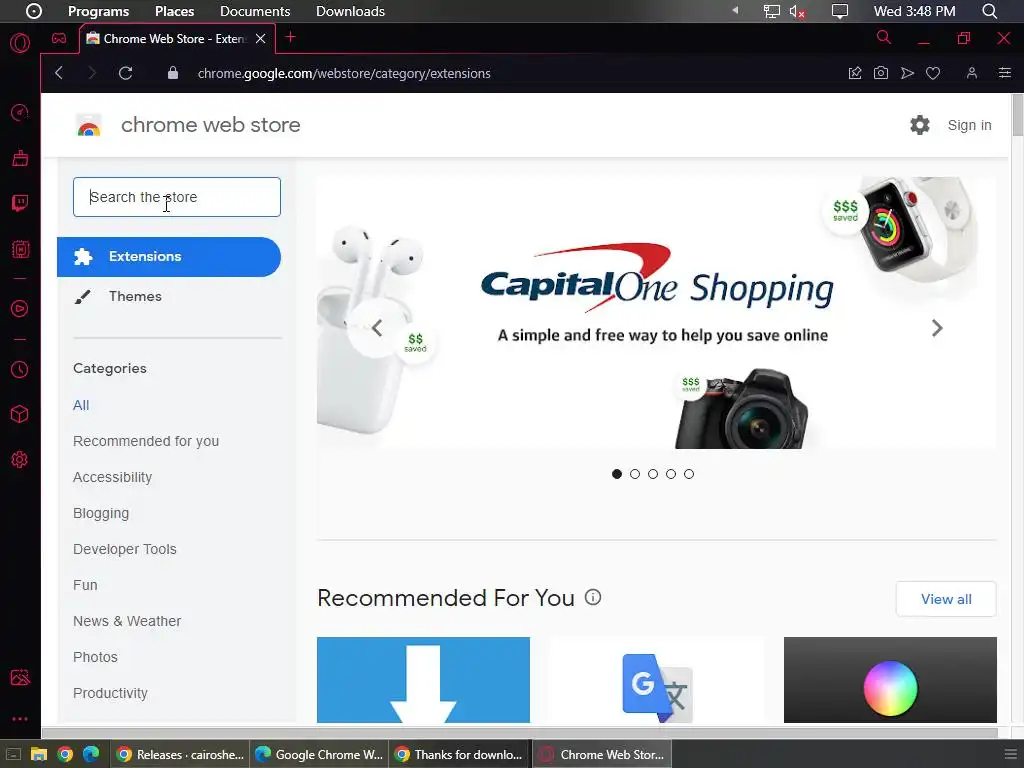
Task: Open Twitch panel in sidebar
Action: pos(20,203)
